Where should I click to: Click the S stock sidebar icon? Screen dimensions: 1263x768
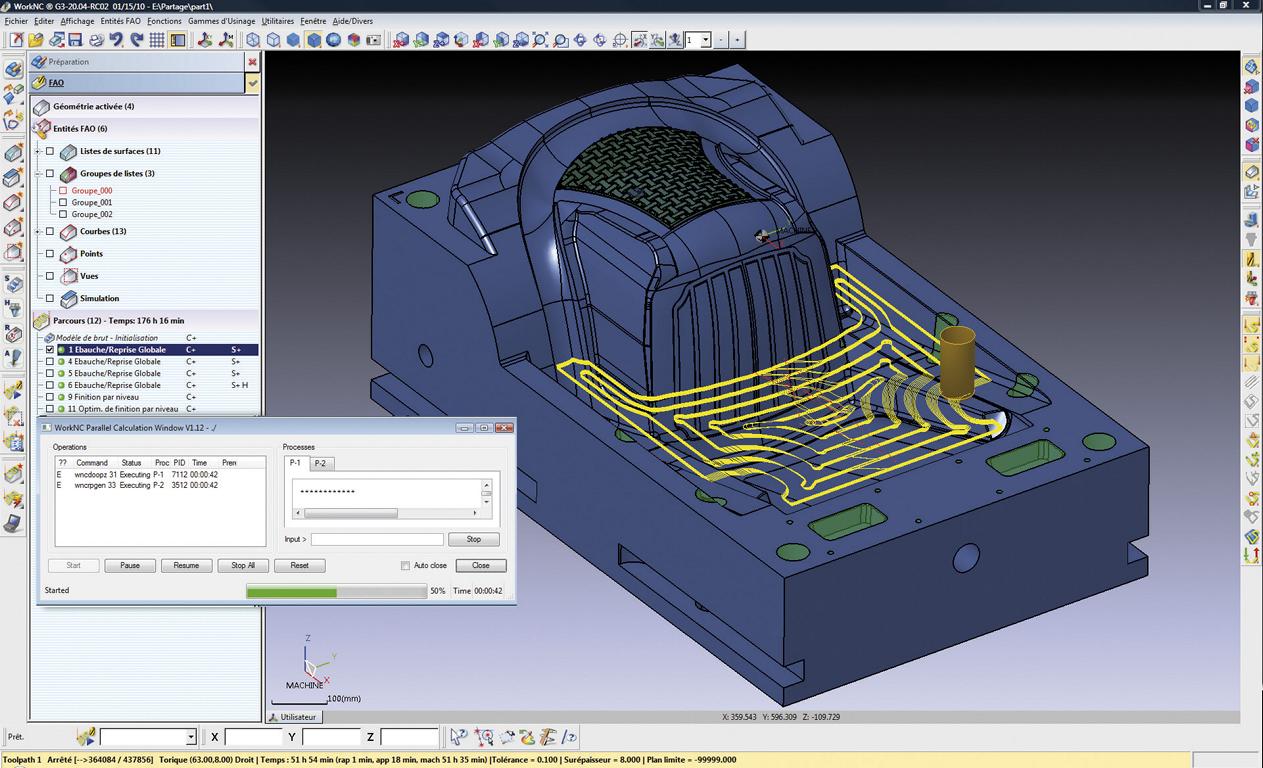(x=13, y=285)
